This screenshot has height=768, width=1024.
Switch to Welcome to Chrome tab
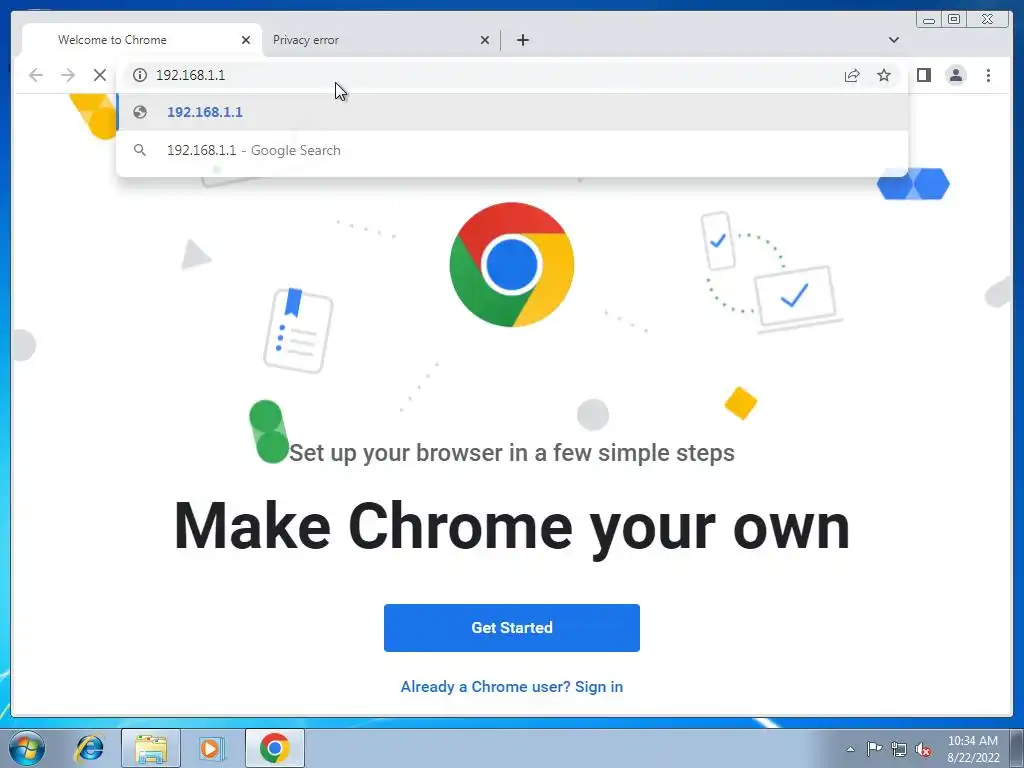click(x=142, y=40)
